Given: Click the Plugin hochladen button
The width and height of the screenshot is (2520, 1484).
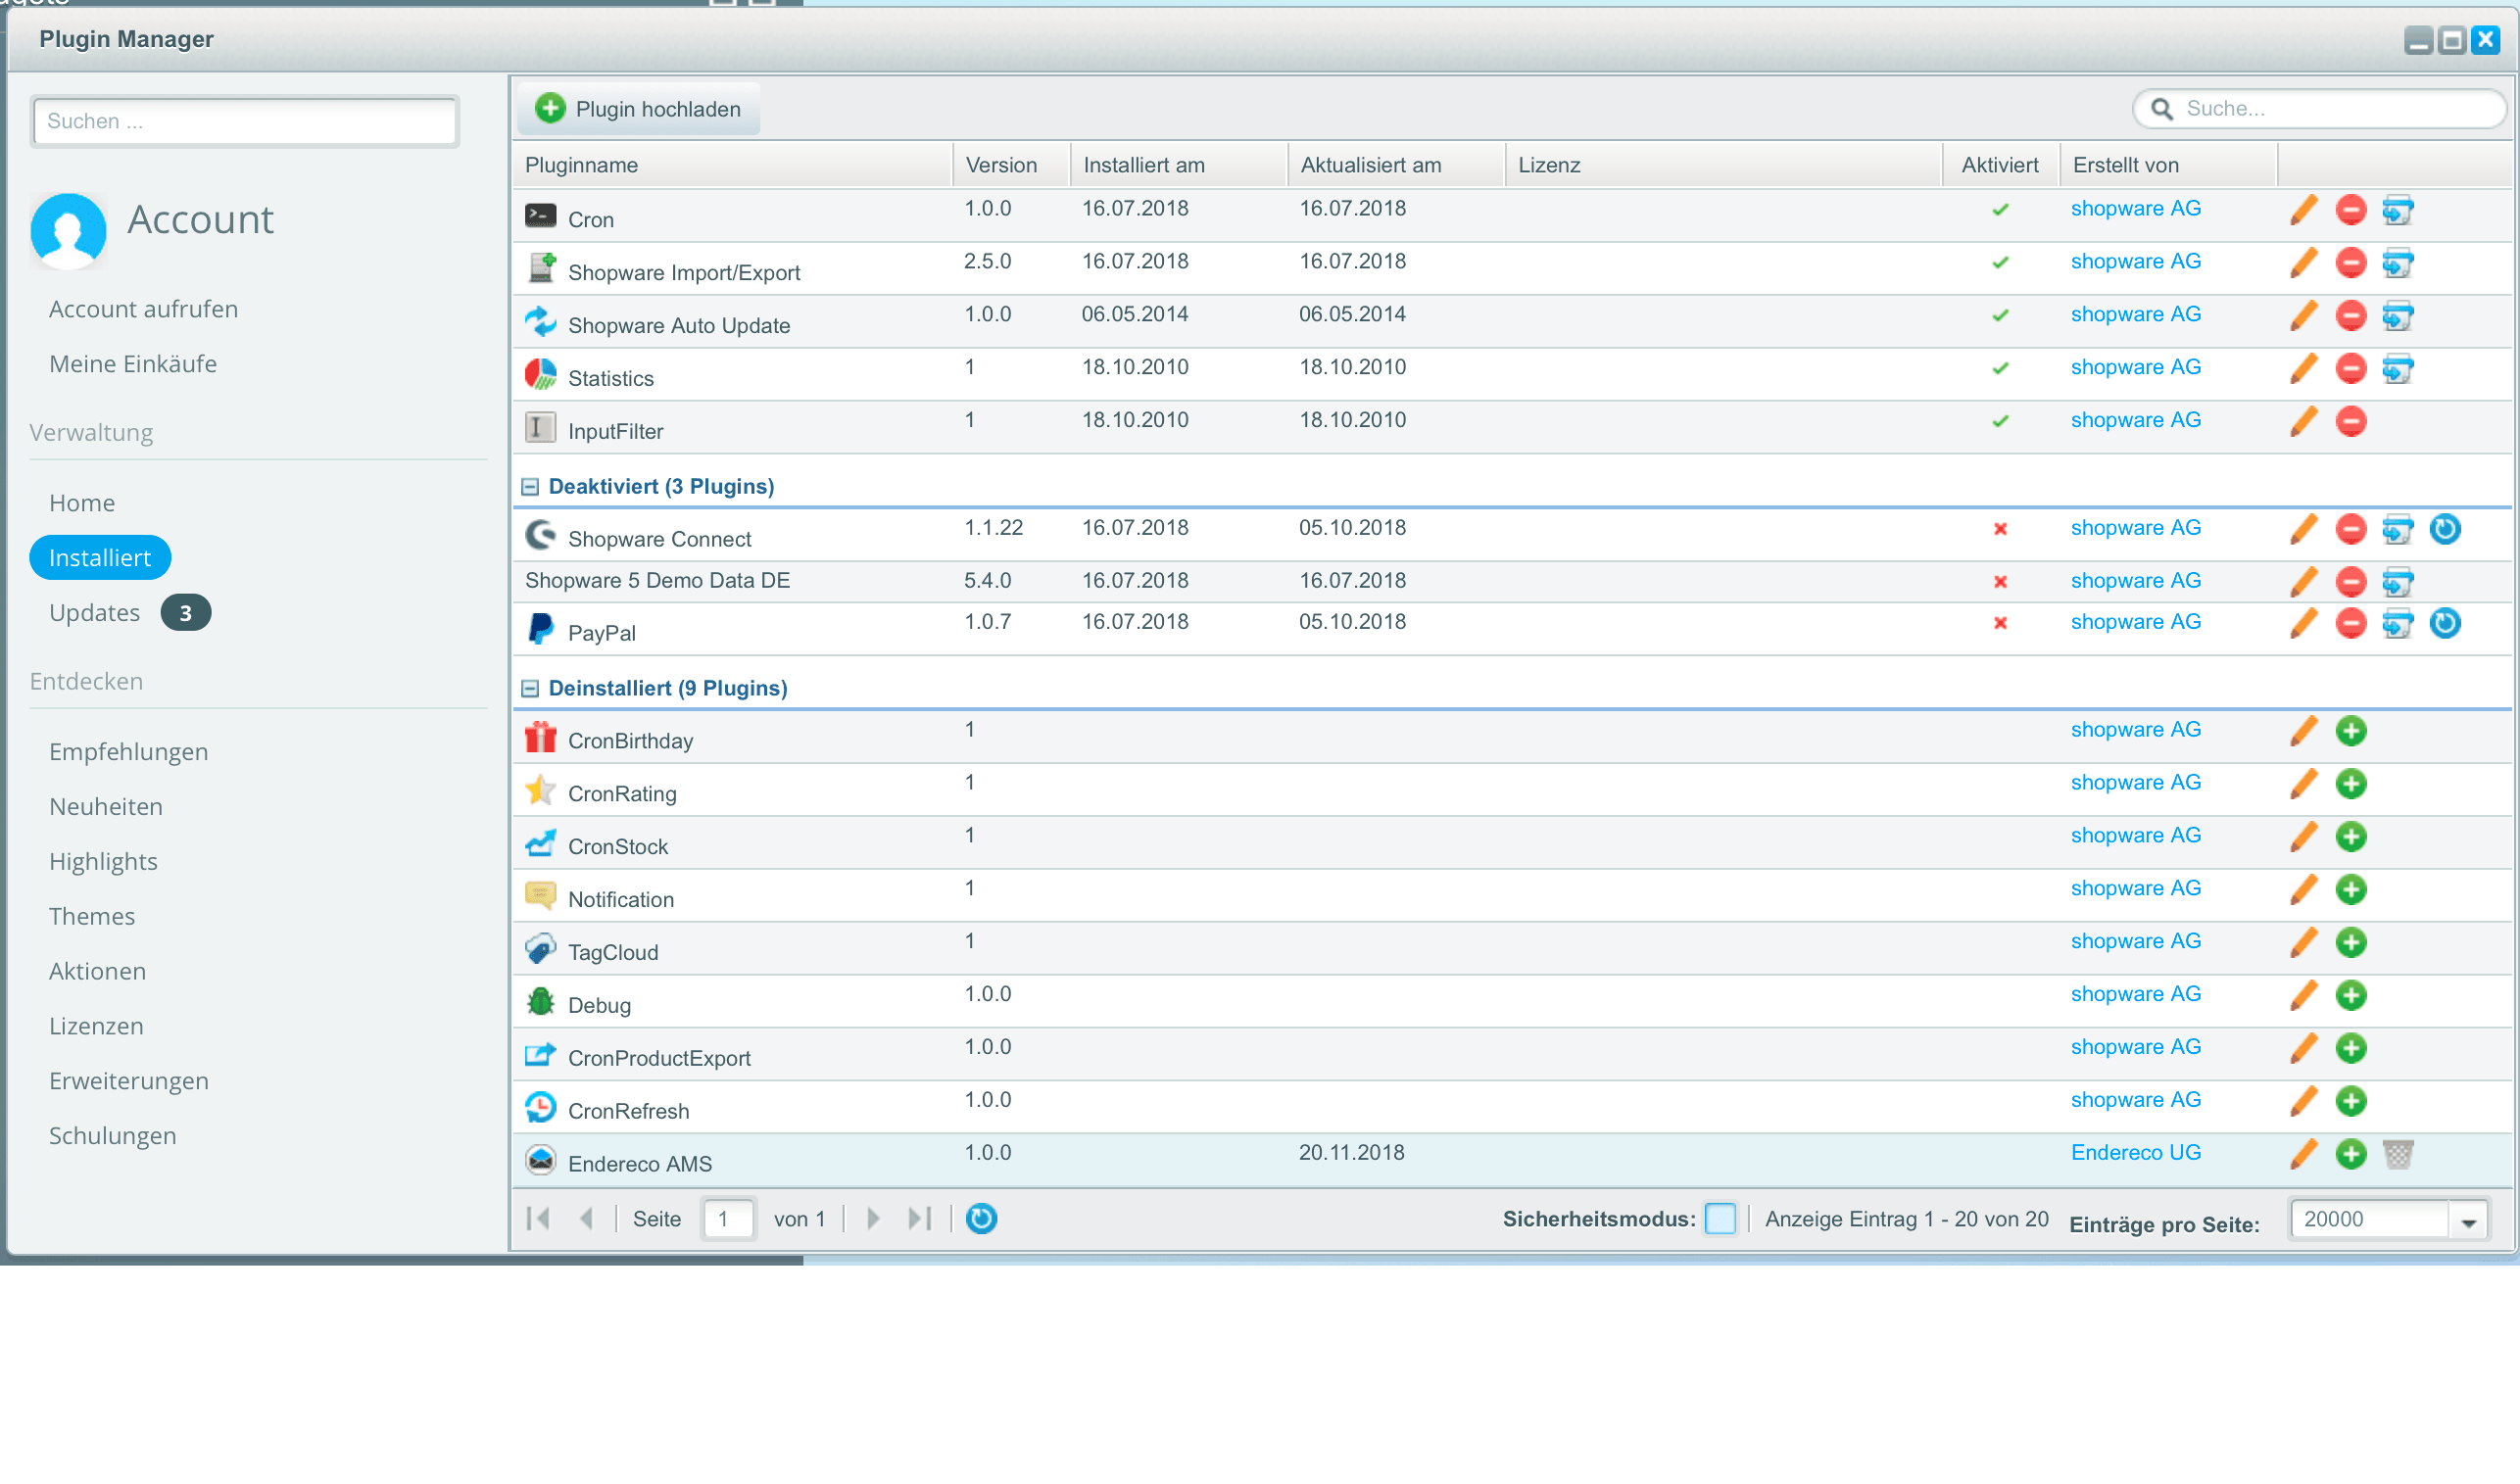Looking at the screenshot, I should tap(639, 109).
